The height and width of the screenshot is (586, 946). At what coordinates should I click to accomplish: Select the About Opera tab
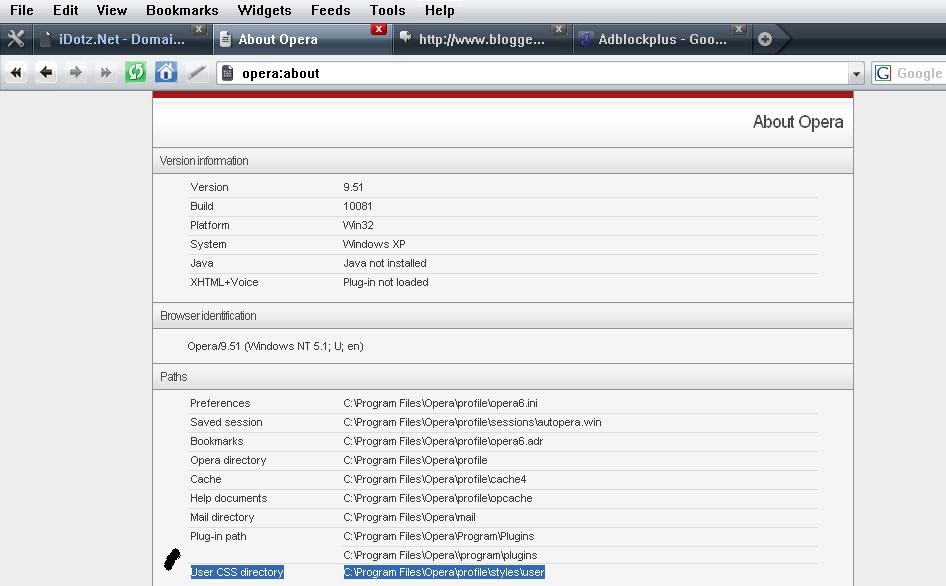(x=302, y=39)
